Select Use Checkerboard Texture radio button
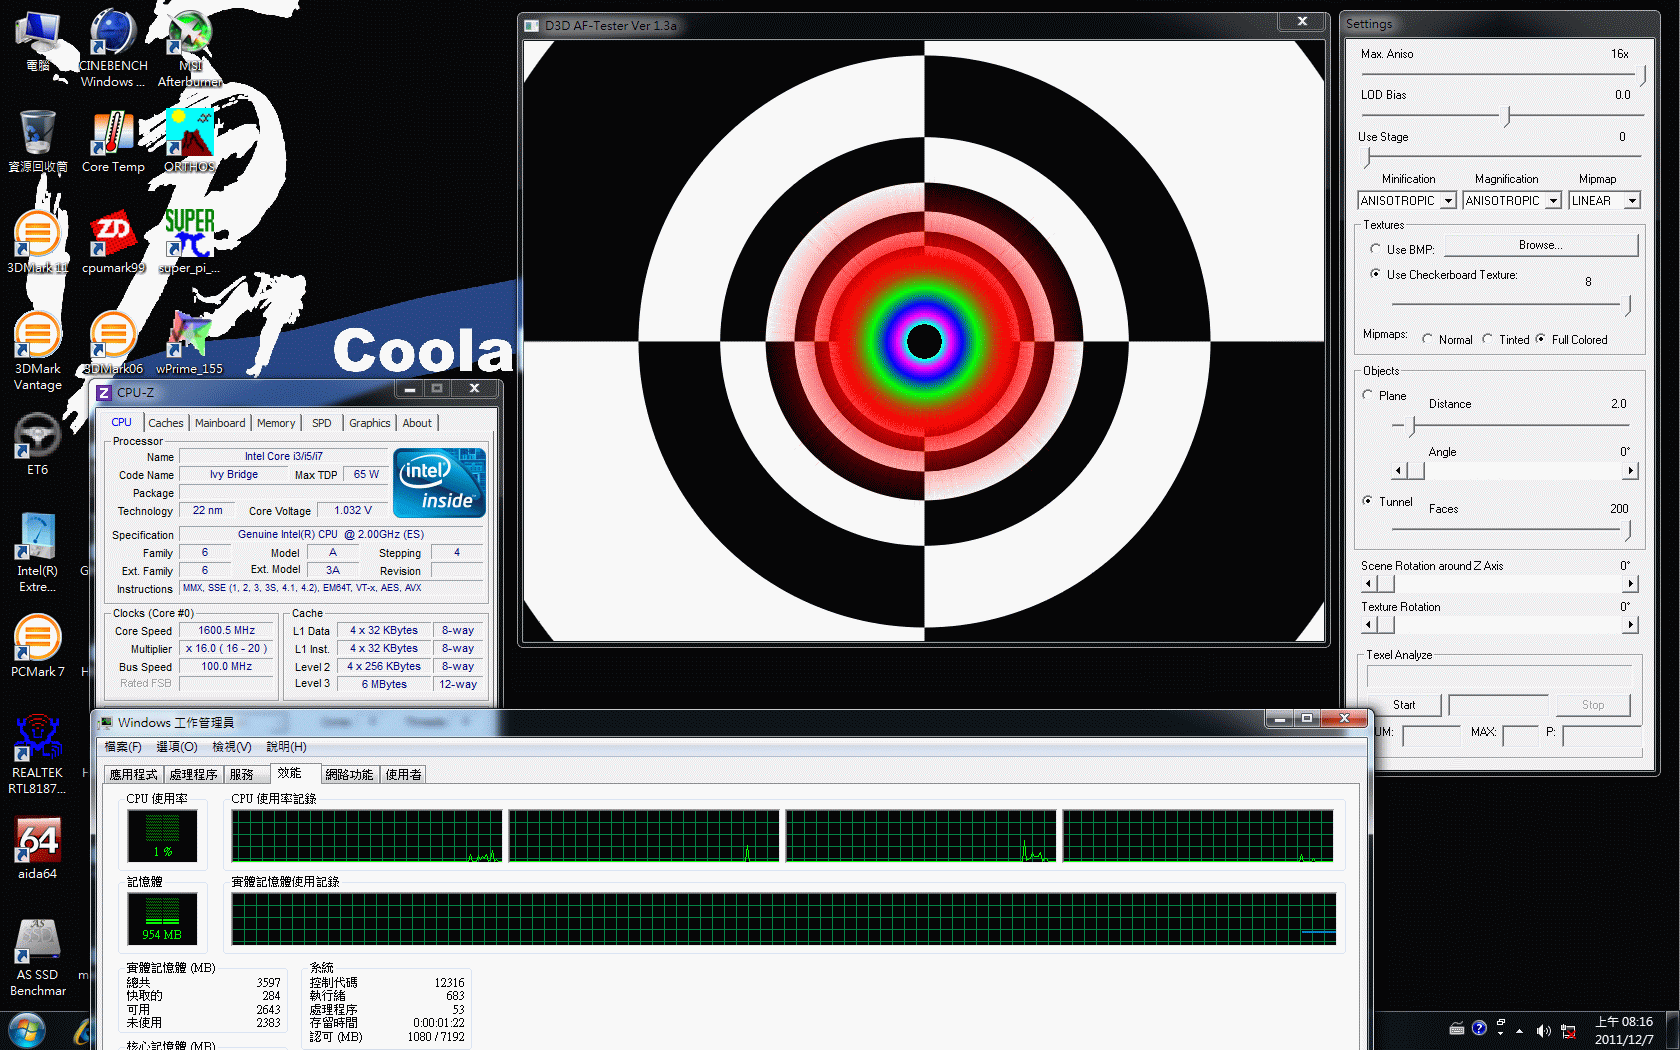The image size is (1680, 1050). point(1375,273)
